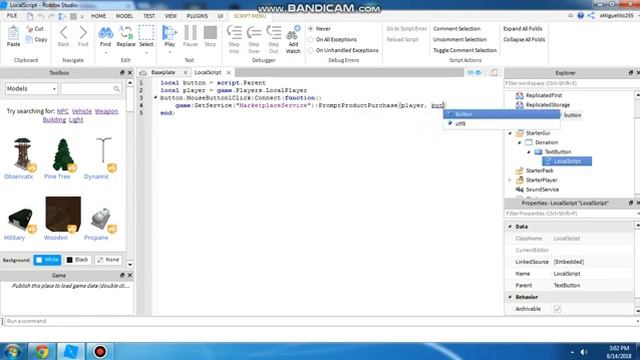Switch to the MODEL ribbon tab
Screen dimensions: 640x360
[x=124, y=16]
